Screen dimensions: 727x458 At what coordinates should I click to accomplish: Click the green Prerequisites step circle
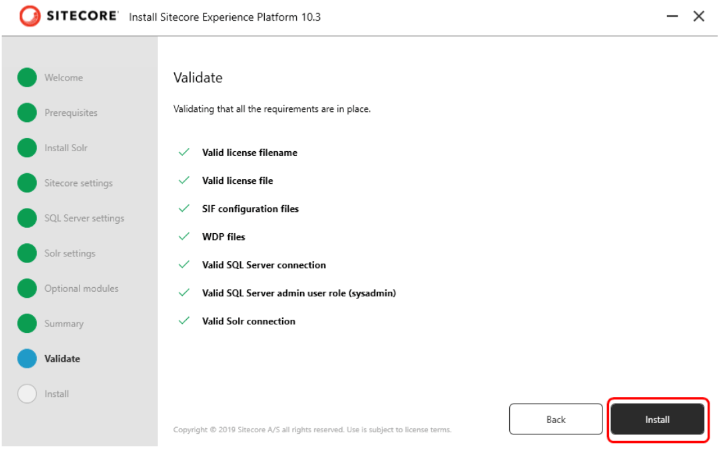pos(27,113)
